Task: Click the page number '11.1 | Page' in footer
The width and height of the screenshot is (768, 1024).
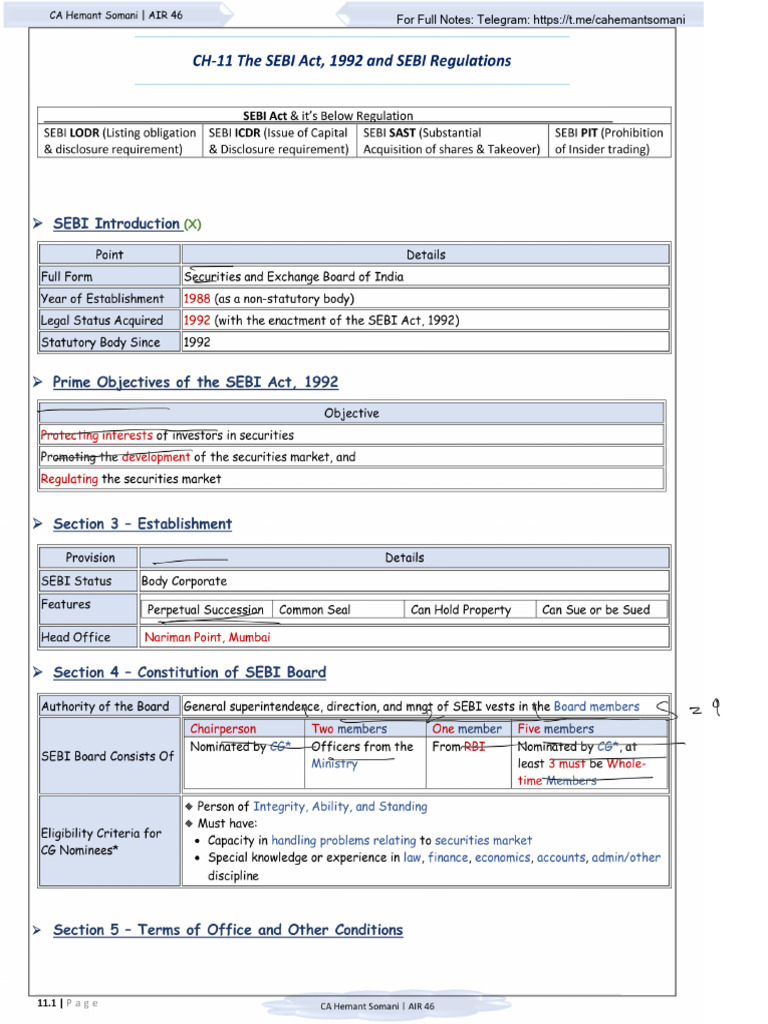Action: [x=67, y=1002]
